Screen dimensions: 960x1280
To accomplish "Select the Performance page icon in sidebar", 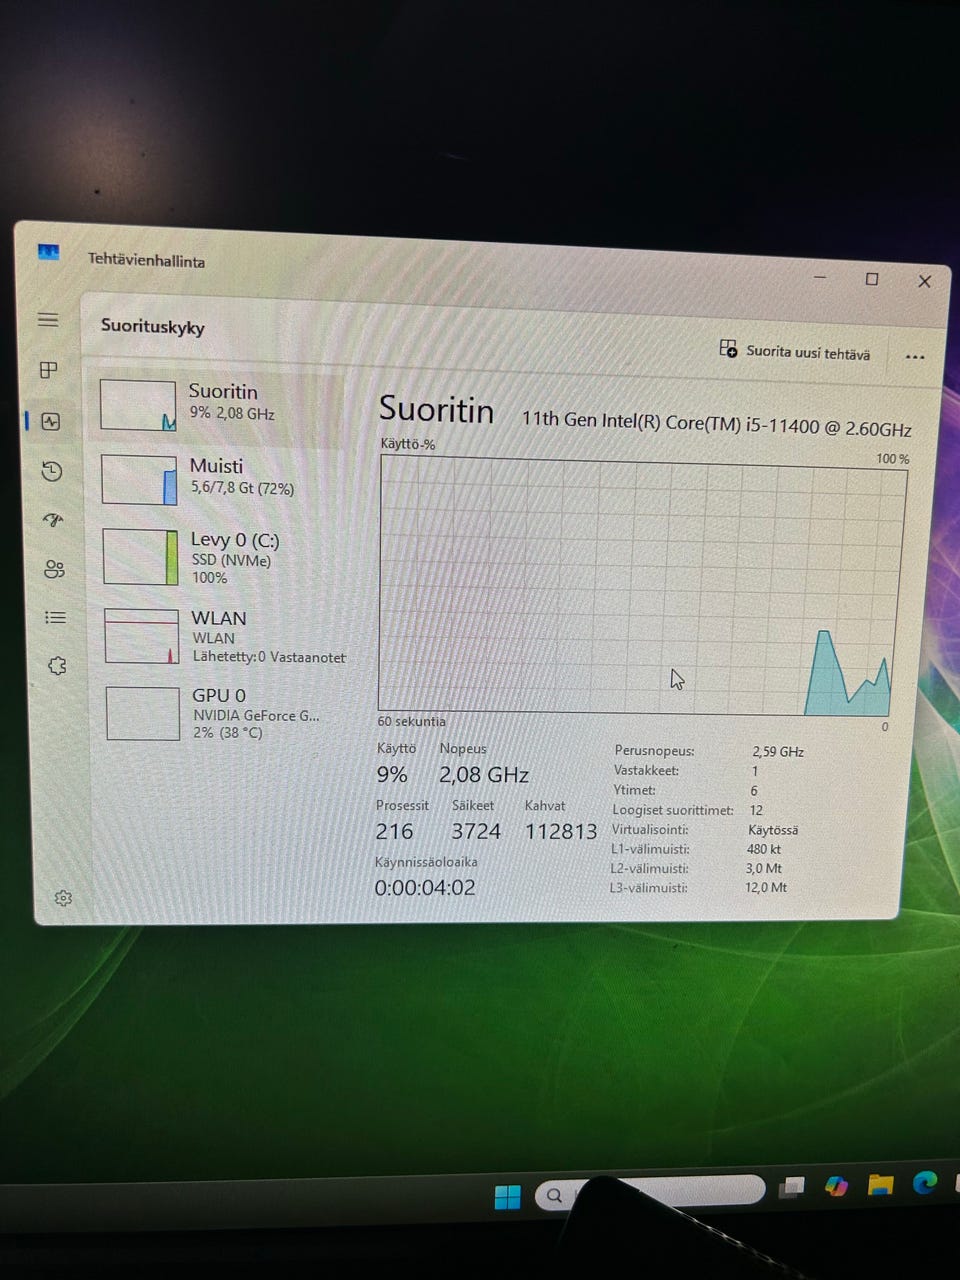I will point(51,421).
